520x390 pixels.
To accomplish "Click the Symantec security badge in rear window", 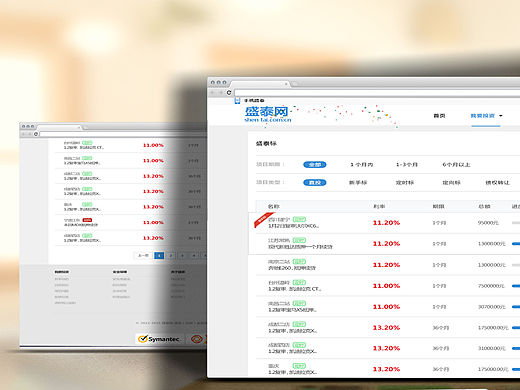I will pyautogui.click(x=159, y=339).
